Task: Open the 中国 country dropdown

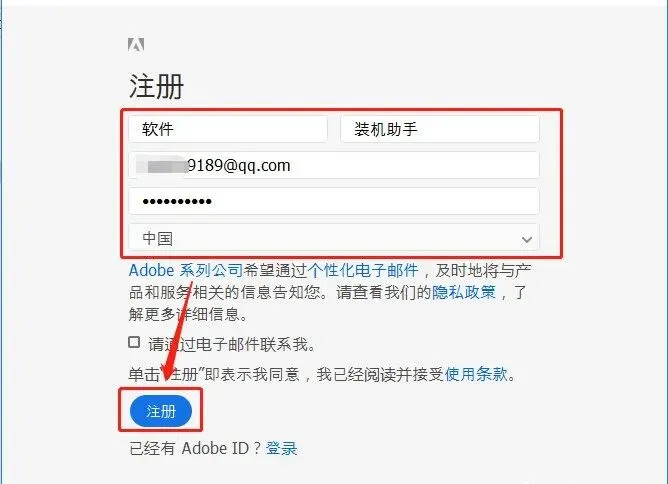Action: 334,238
